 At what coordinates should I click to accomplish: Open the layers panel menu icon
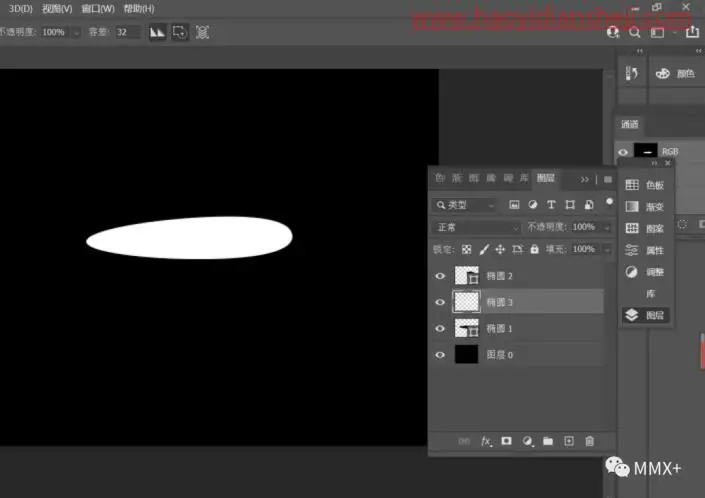click(x=608, y=179)
